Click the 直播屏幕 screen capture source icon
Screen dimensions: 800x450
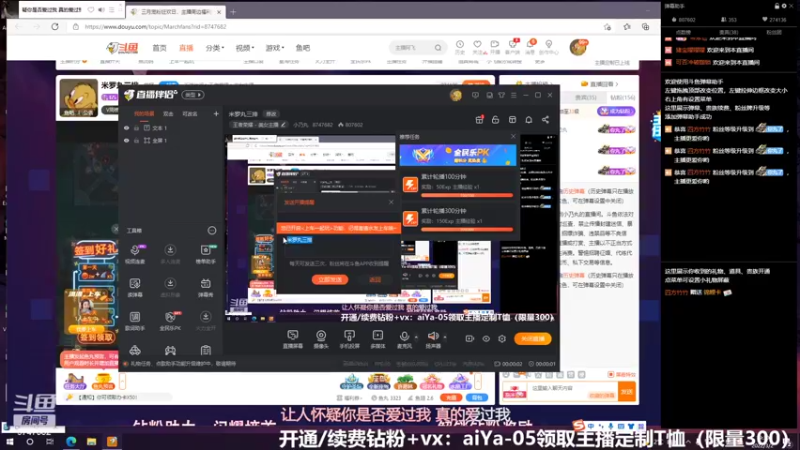coord(292,336)
